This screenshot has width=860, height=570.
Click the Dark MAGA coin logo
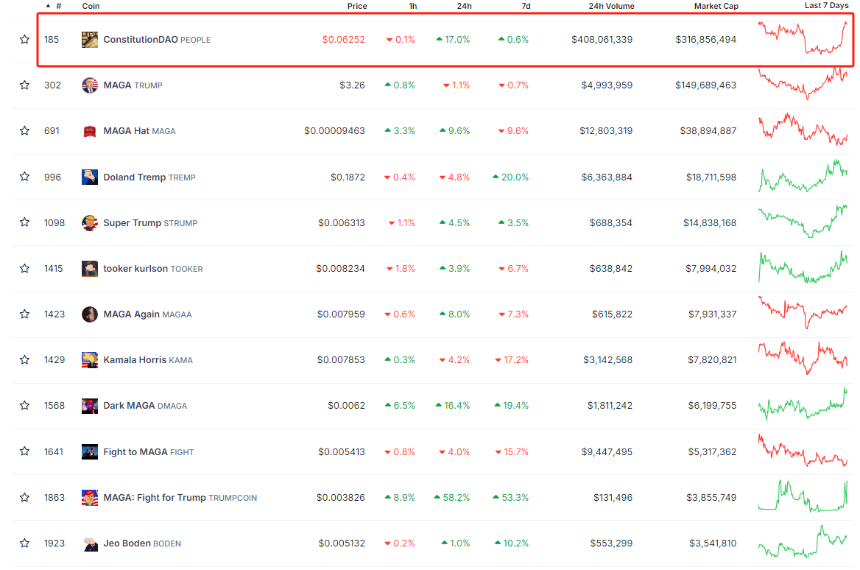pyautogui.click(x=89, y=406)
